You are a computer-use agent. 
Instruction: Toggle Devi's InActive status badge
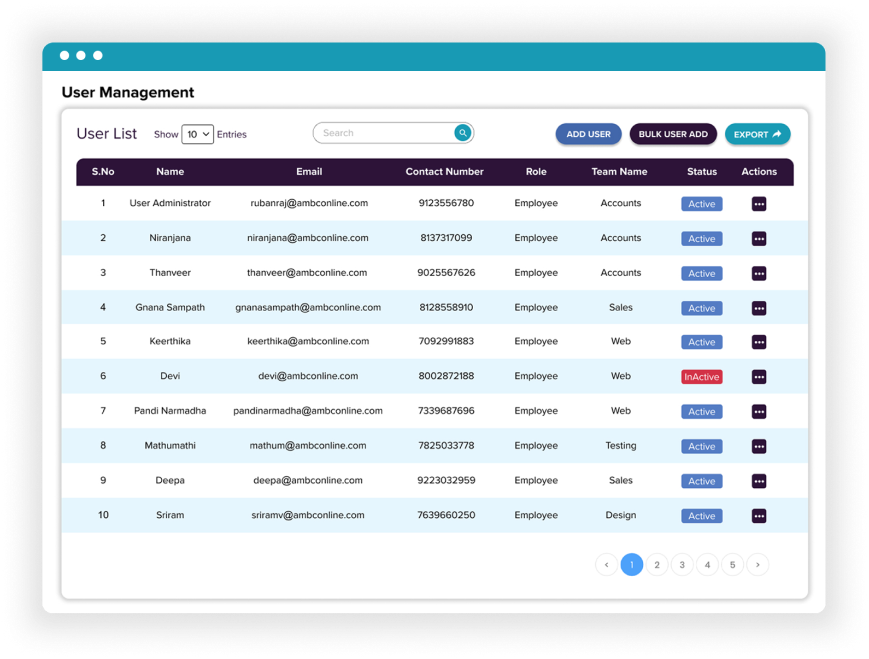click(701, 376)
